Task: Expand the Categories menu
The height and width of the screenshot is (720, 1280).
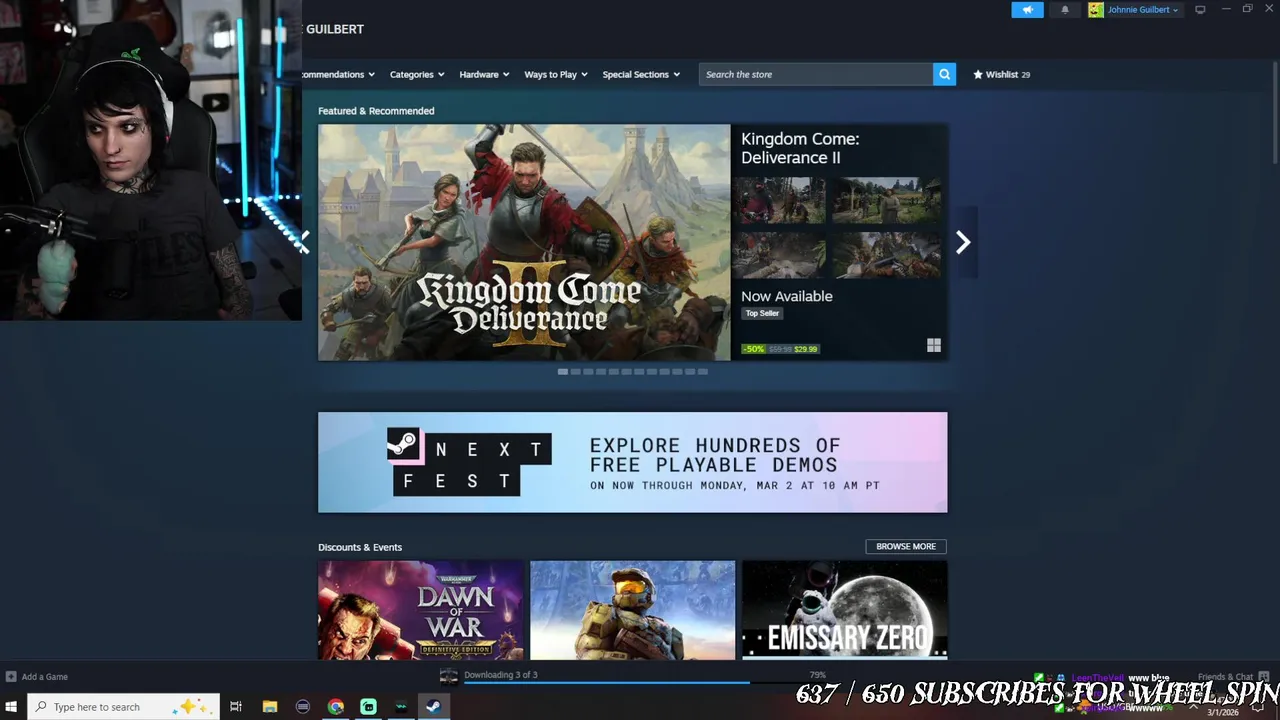Action: pos(417,74)
